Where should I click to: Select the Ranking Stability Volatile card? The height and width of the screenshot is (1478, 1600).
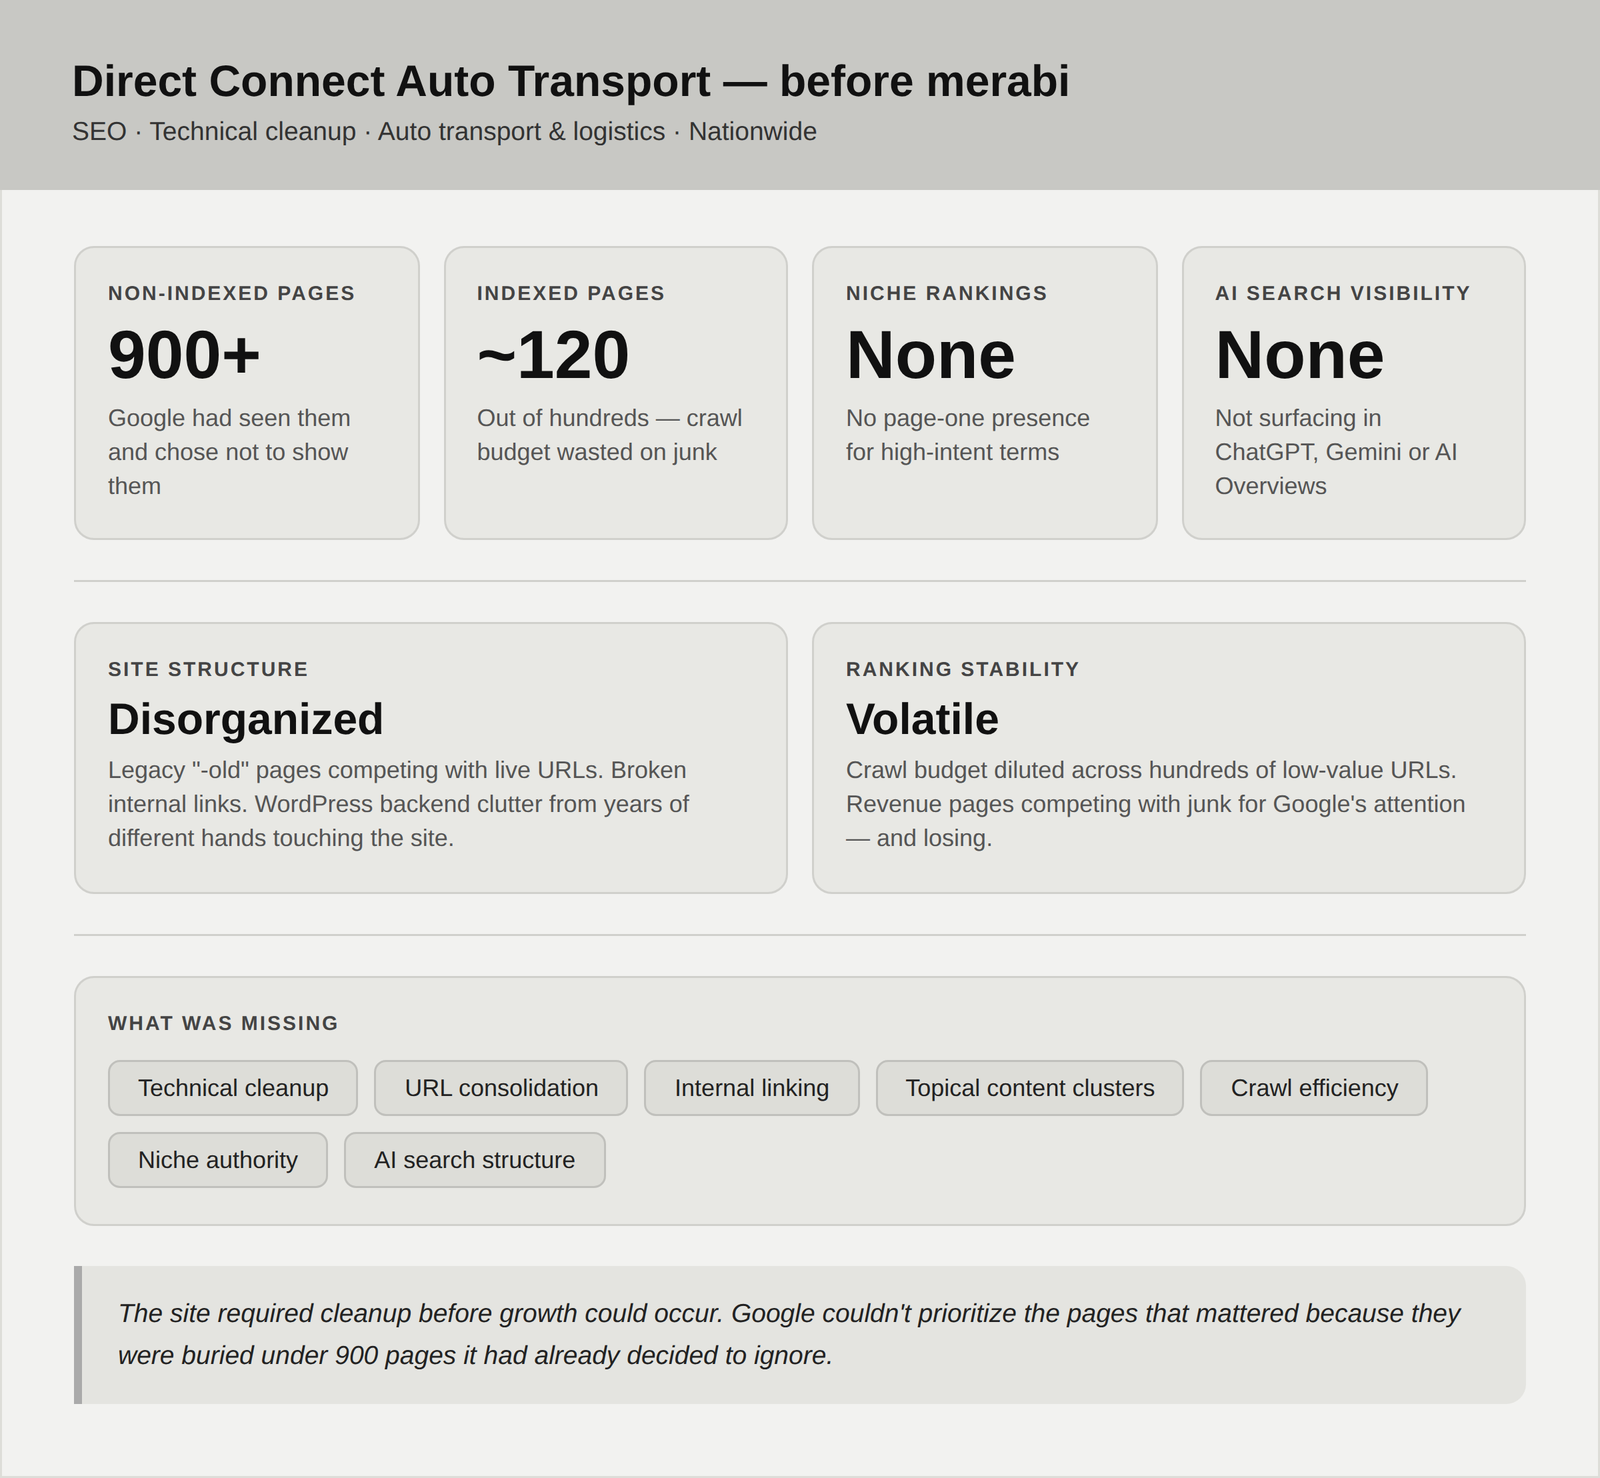click(x=1169, y=758)
